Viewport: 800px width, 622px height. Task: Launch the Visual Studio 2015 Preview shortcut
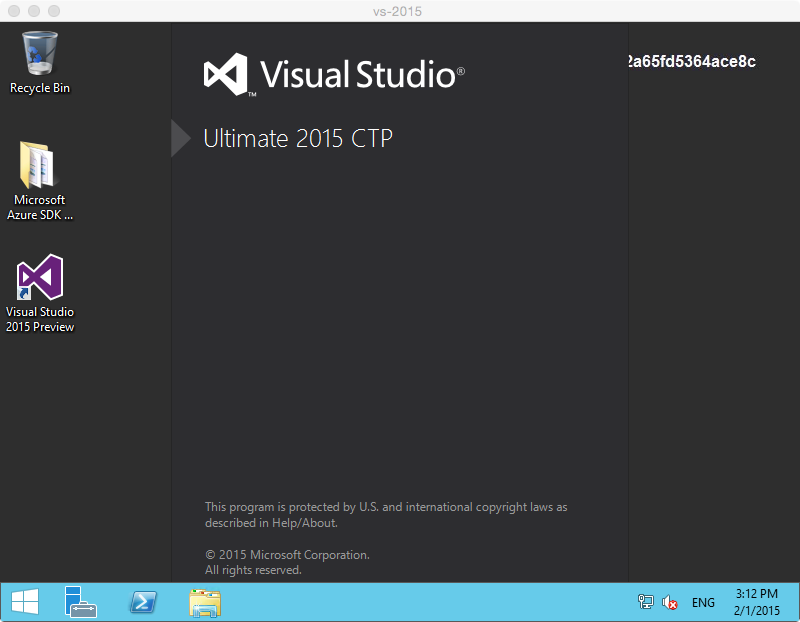pyautogui.click(x=40, y=293)
